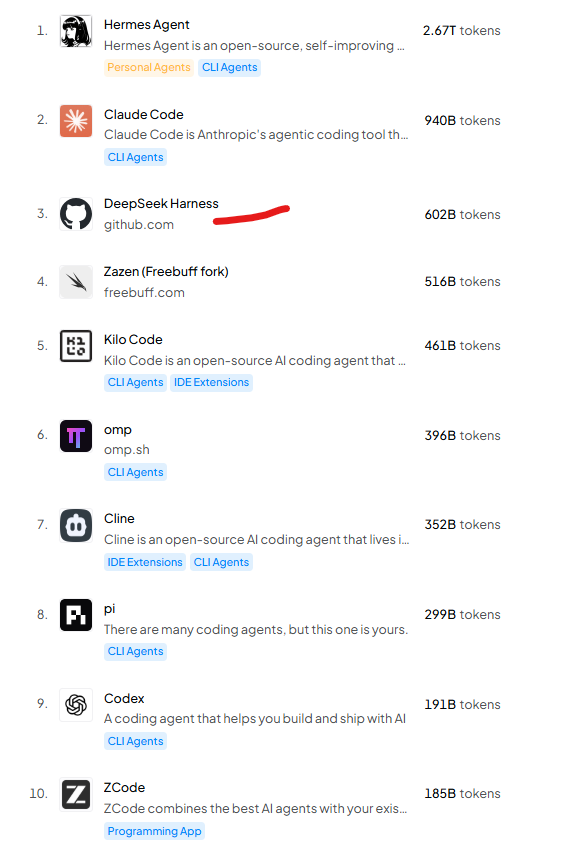Image resolution: width=568 pixels, height=850 pixels.
Task: Select the Personal Agents tag on Hermes Agent
Action: tap(149, 68)
